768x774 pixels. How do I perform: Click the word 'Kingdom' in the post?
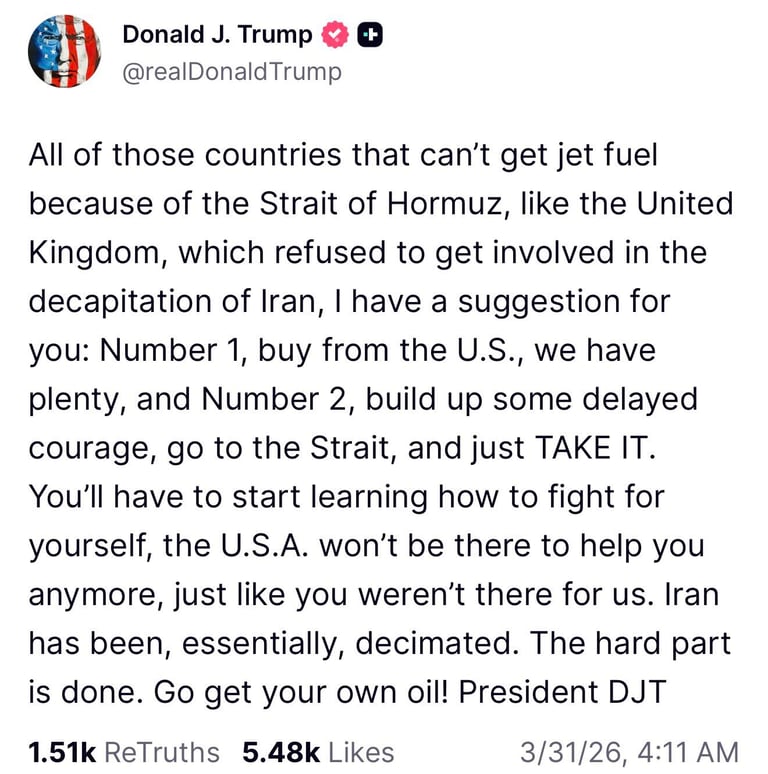coord(96,253)
